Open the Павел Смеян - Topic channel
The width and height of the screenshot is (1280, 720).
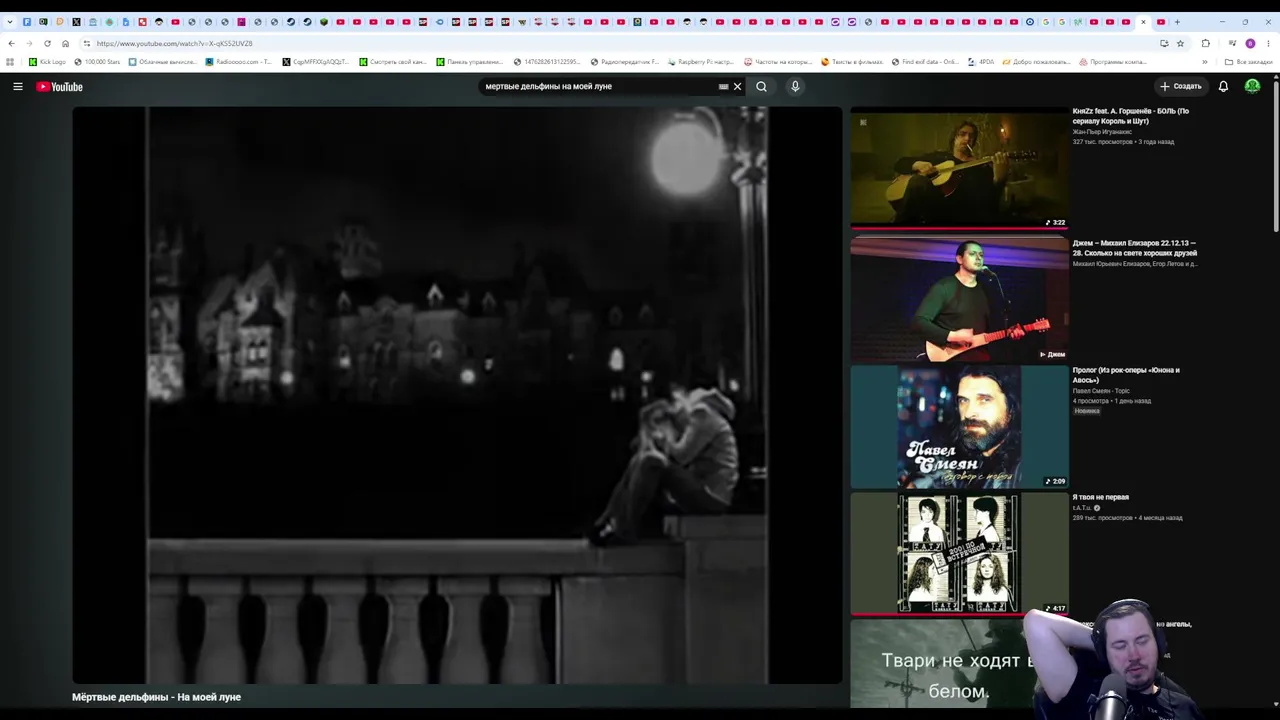pos(1101,391)
